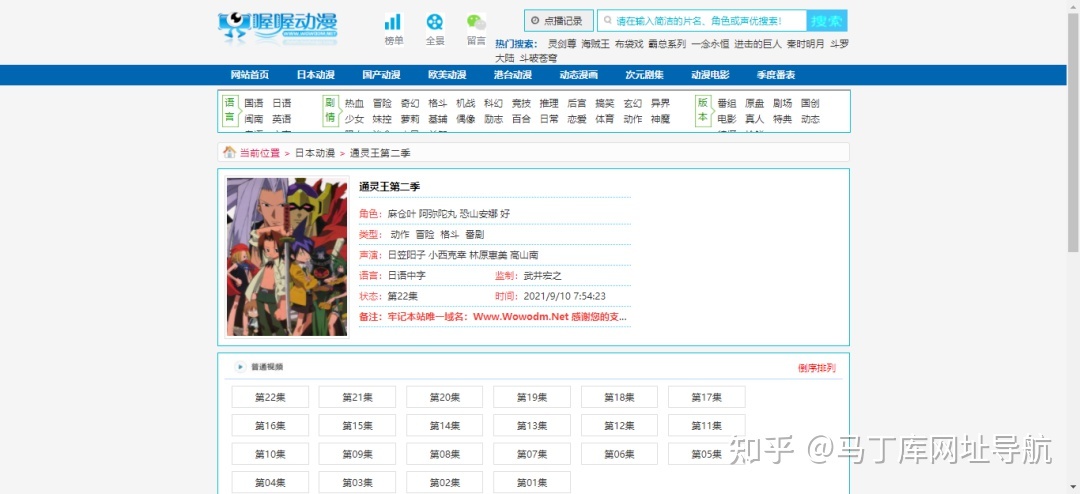
Task: Filter by genre 推理
Action: coord(549,103)
